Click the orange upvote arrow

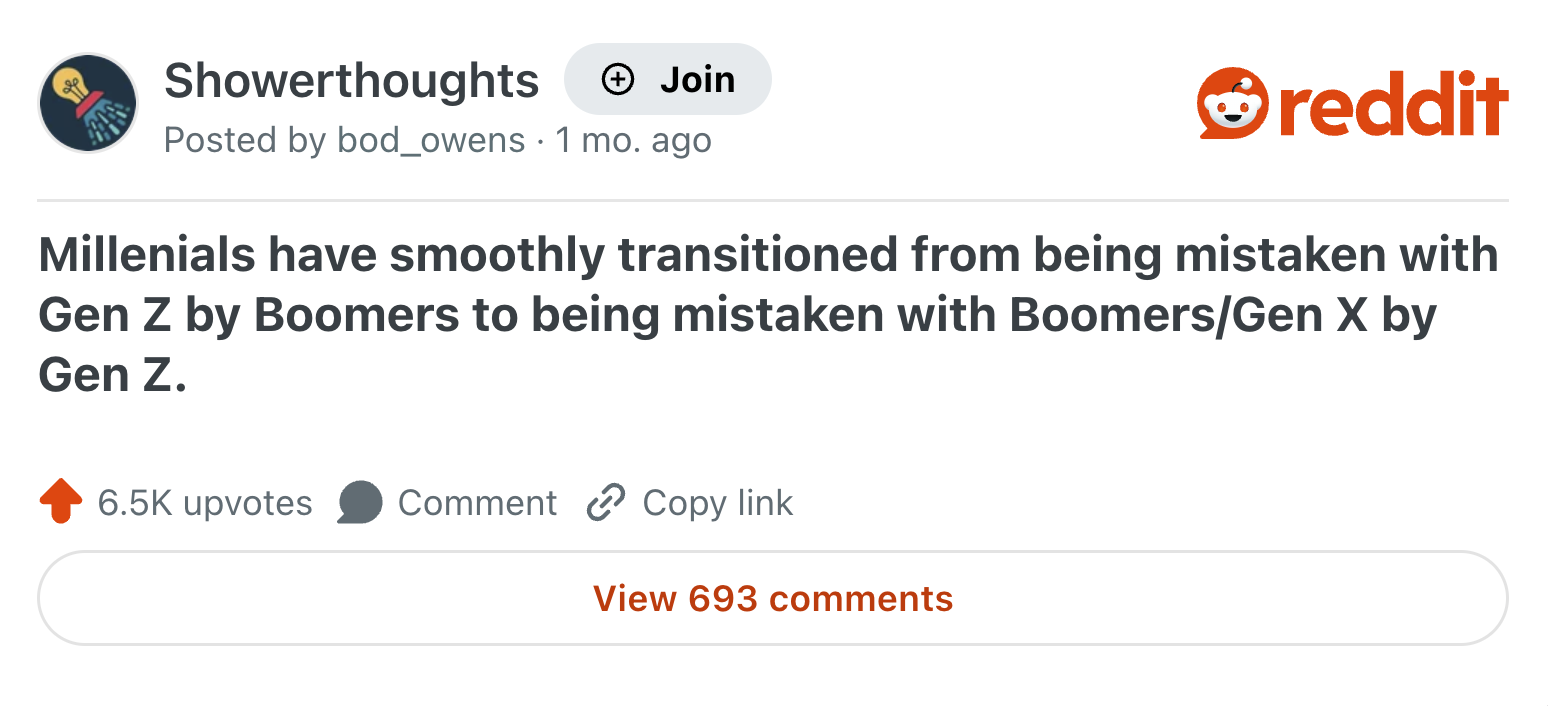coord(61,501)
